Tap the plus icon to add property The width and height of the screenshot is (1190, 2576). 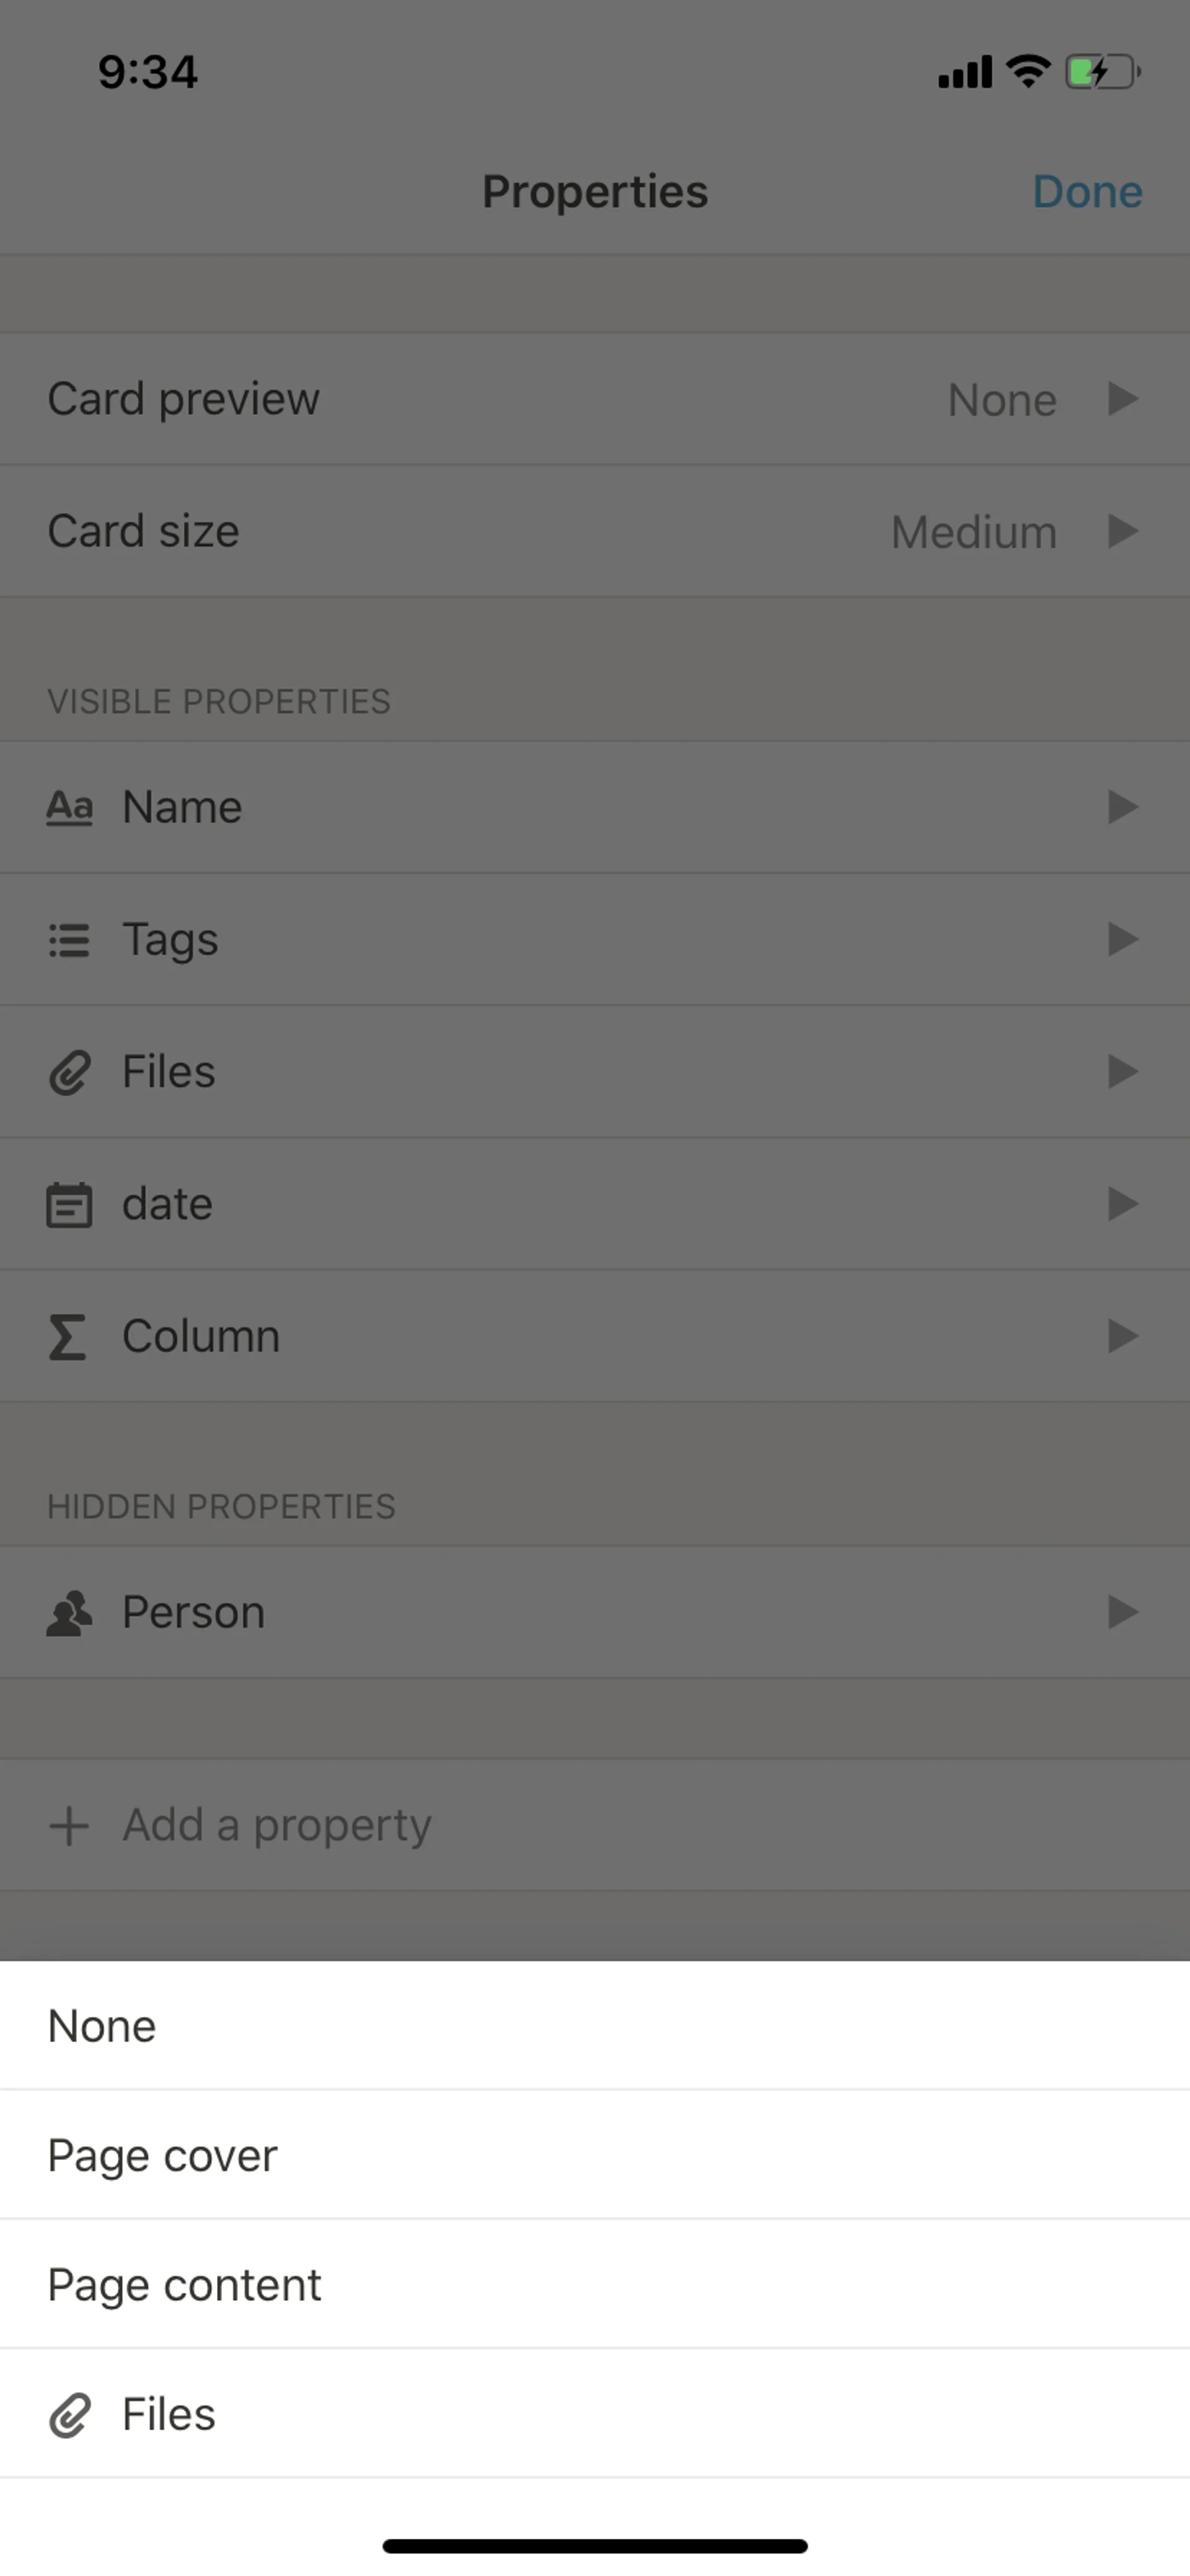[69, 1825]
